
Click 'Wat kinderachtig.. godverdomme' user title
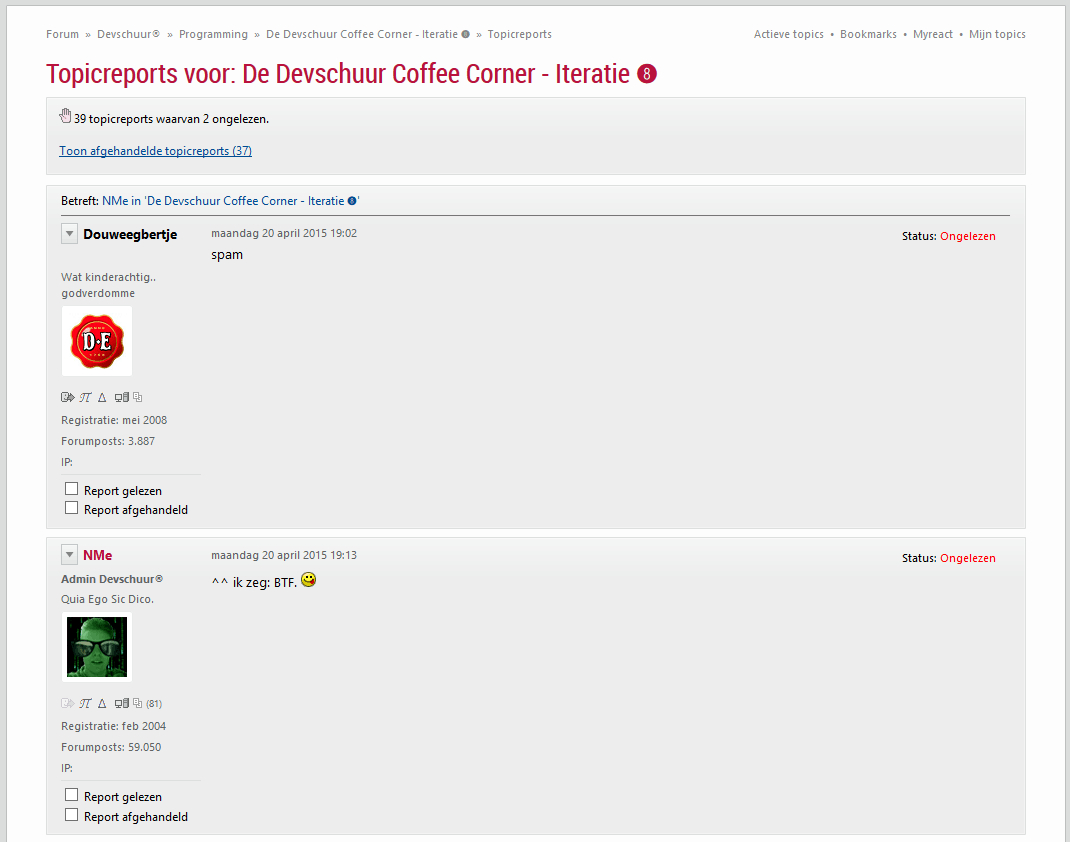click(109, 285)
